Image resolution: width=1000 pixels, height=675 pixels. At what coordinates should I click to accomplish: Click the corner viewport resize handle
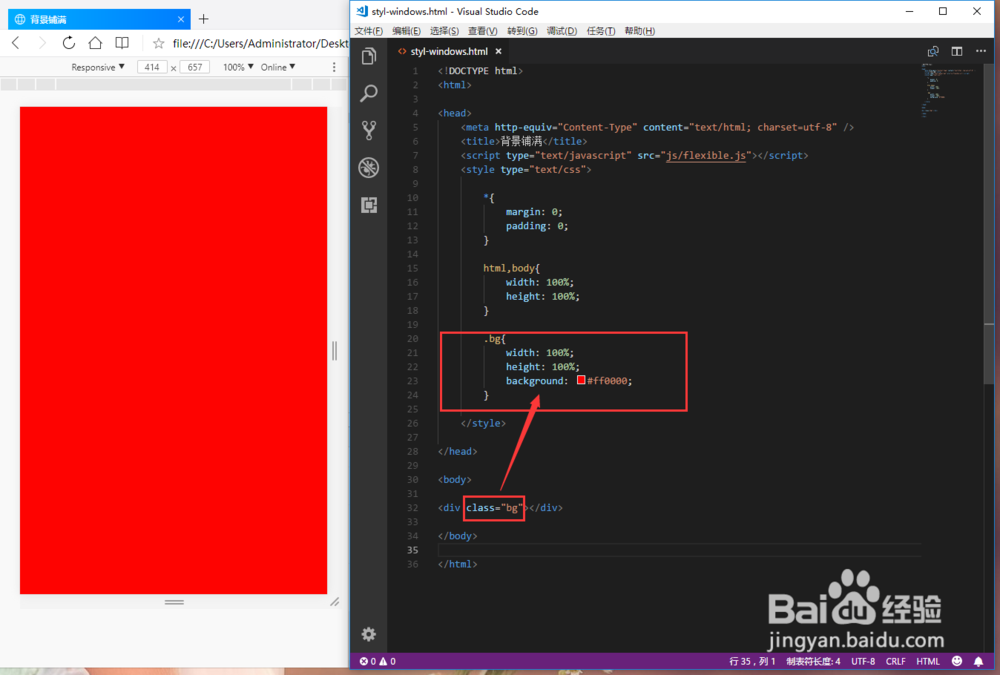pos(334,602)
